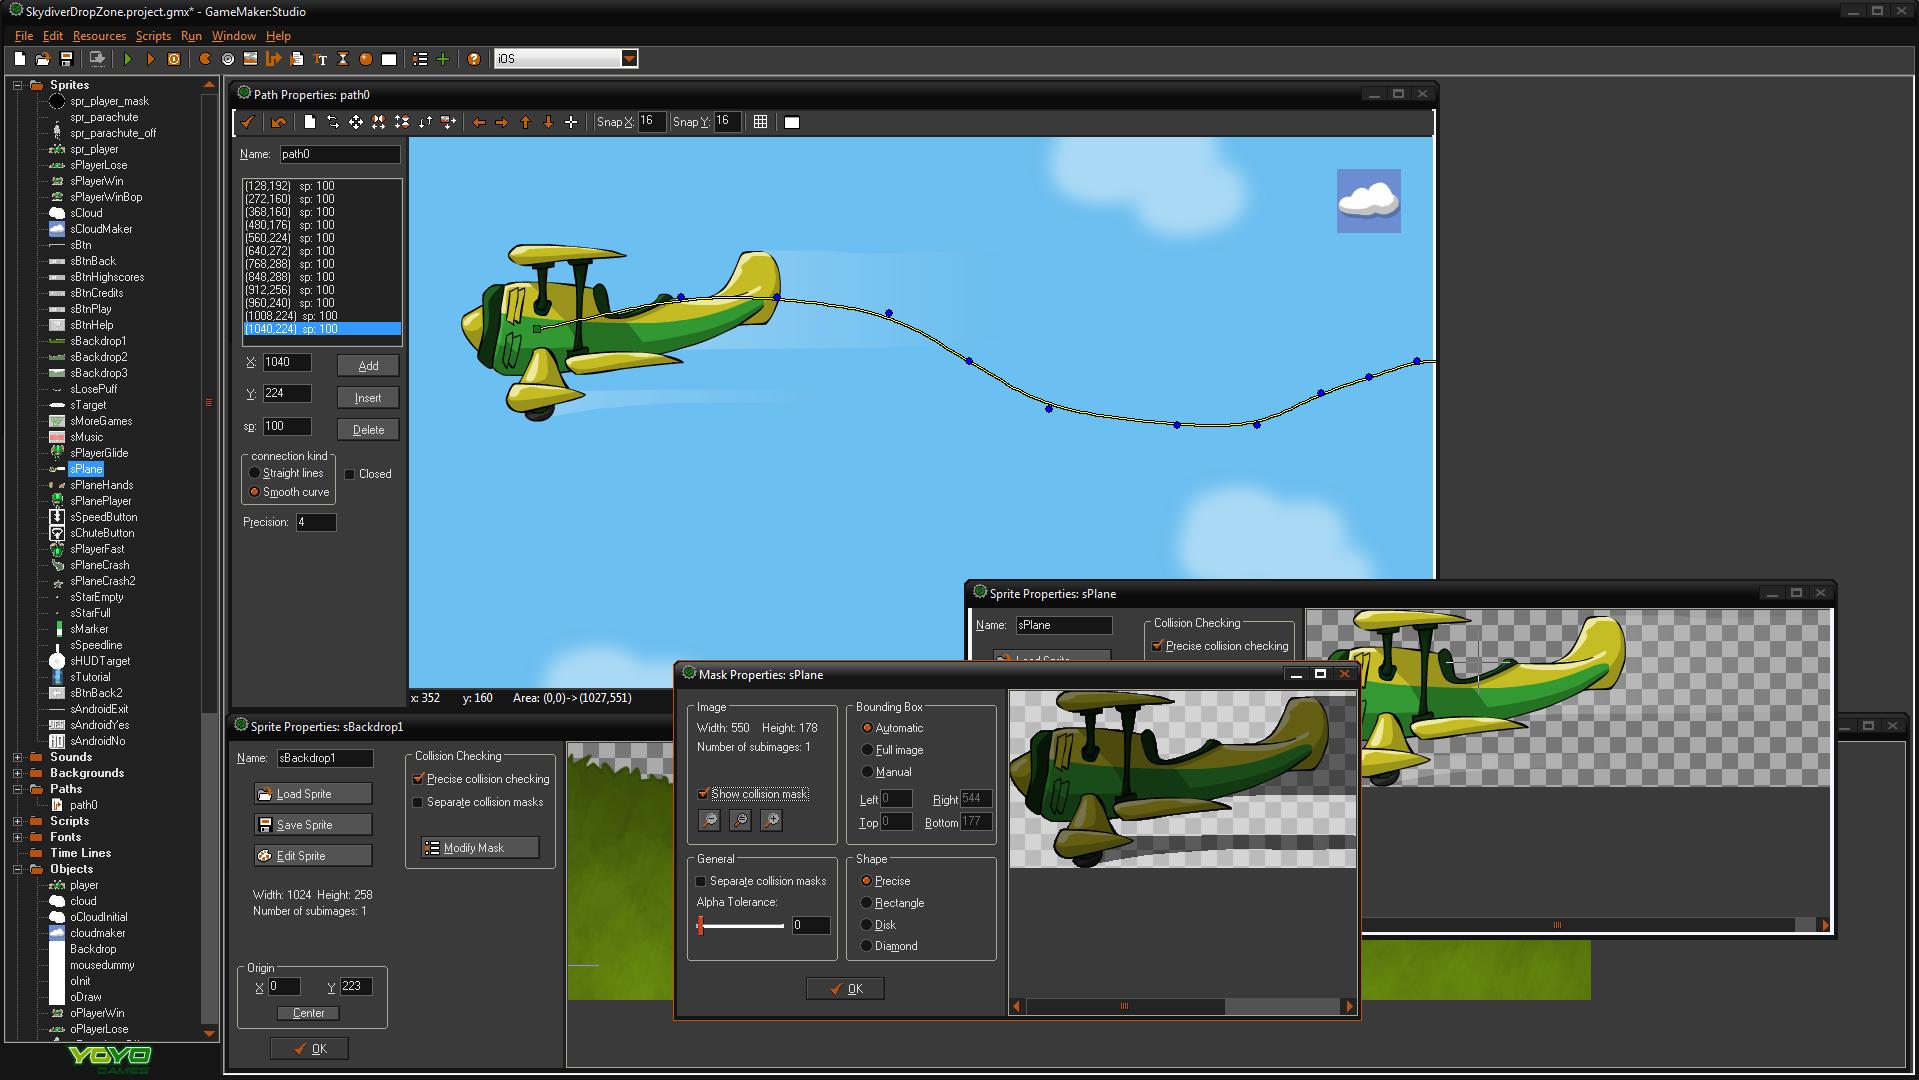
Task: Click the Modify Mask button
Action: [480, 848]
